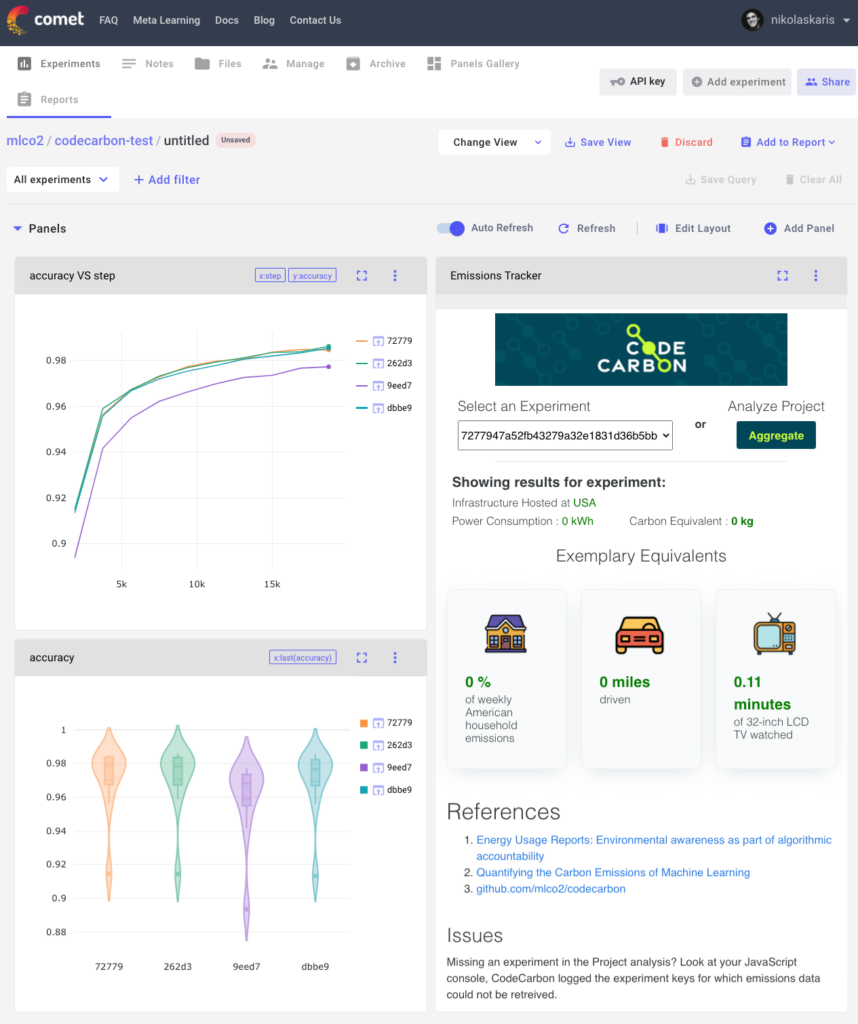The height and width of the screenshot is (1024, 858).
Task: Open Edit Layout for panels
Action: (x=693, y=228)
